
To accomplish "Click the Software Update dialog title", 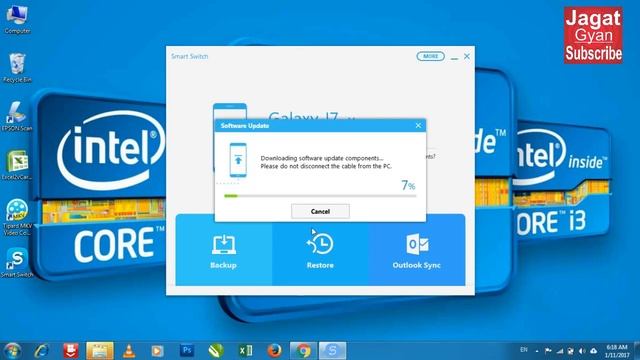I will tap(245, 126).
